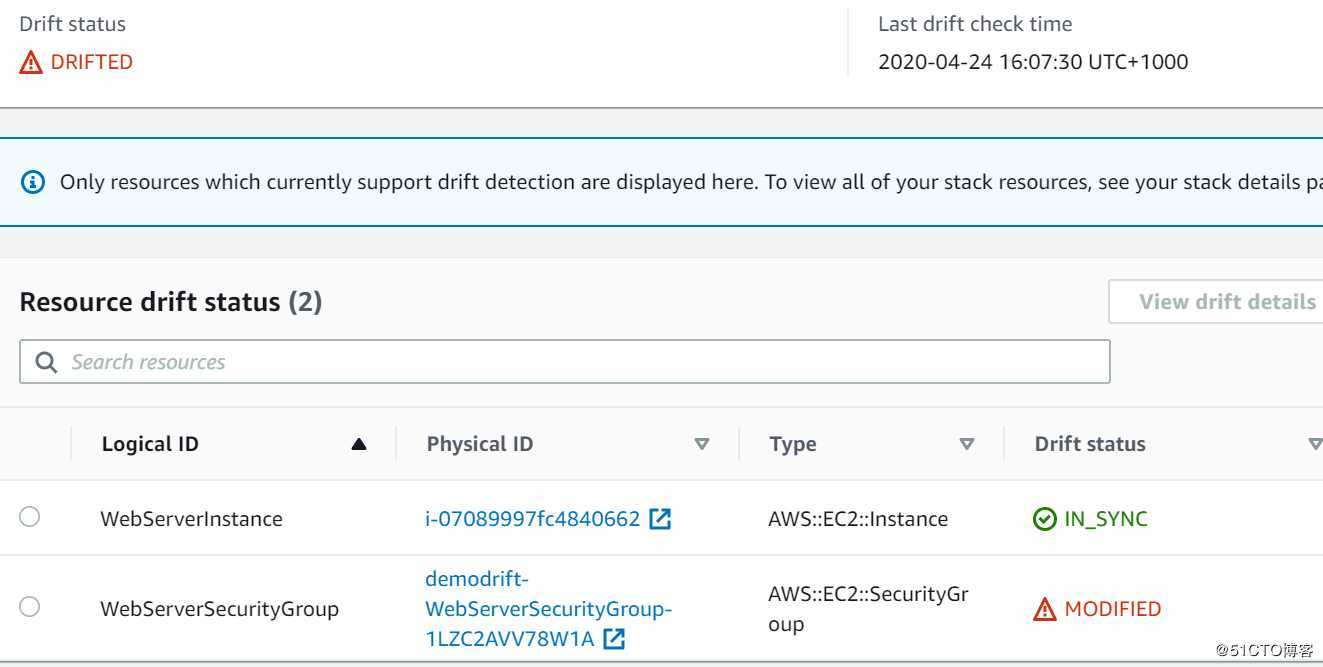Click the DRIFTED warning triangle icon

point(31,62)
